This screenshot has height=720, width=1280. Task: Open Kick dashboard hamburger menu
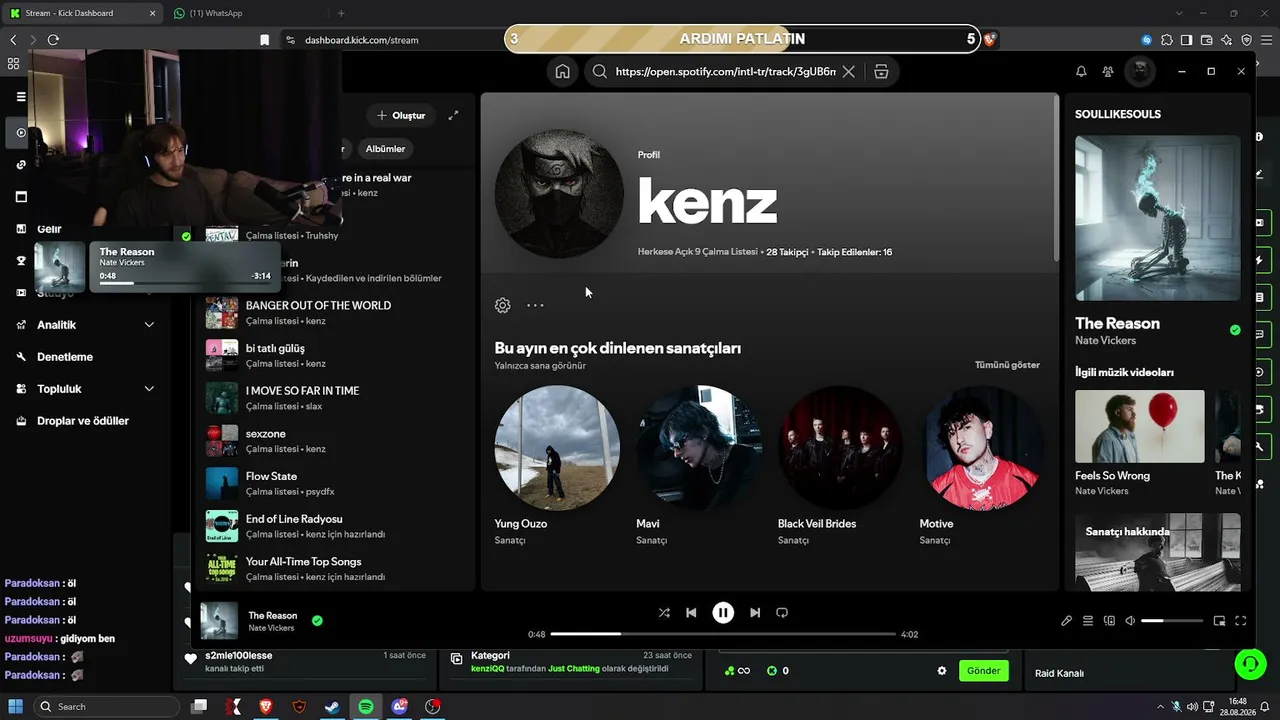tap(21, 97)
